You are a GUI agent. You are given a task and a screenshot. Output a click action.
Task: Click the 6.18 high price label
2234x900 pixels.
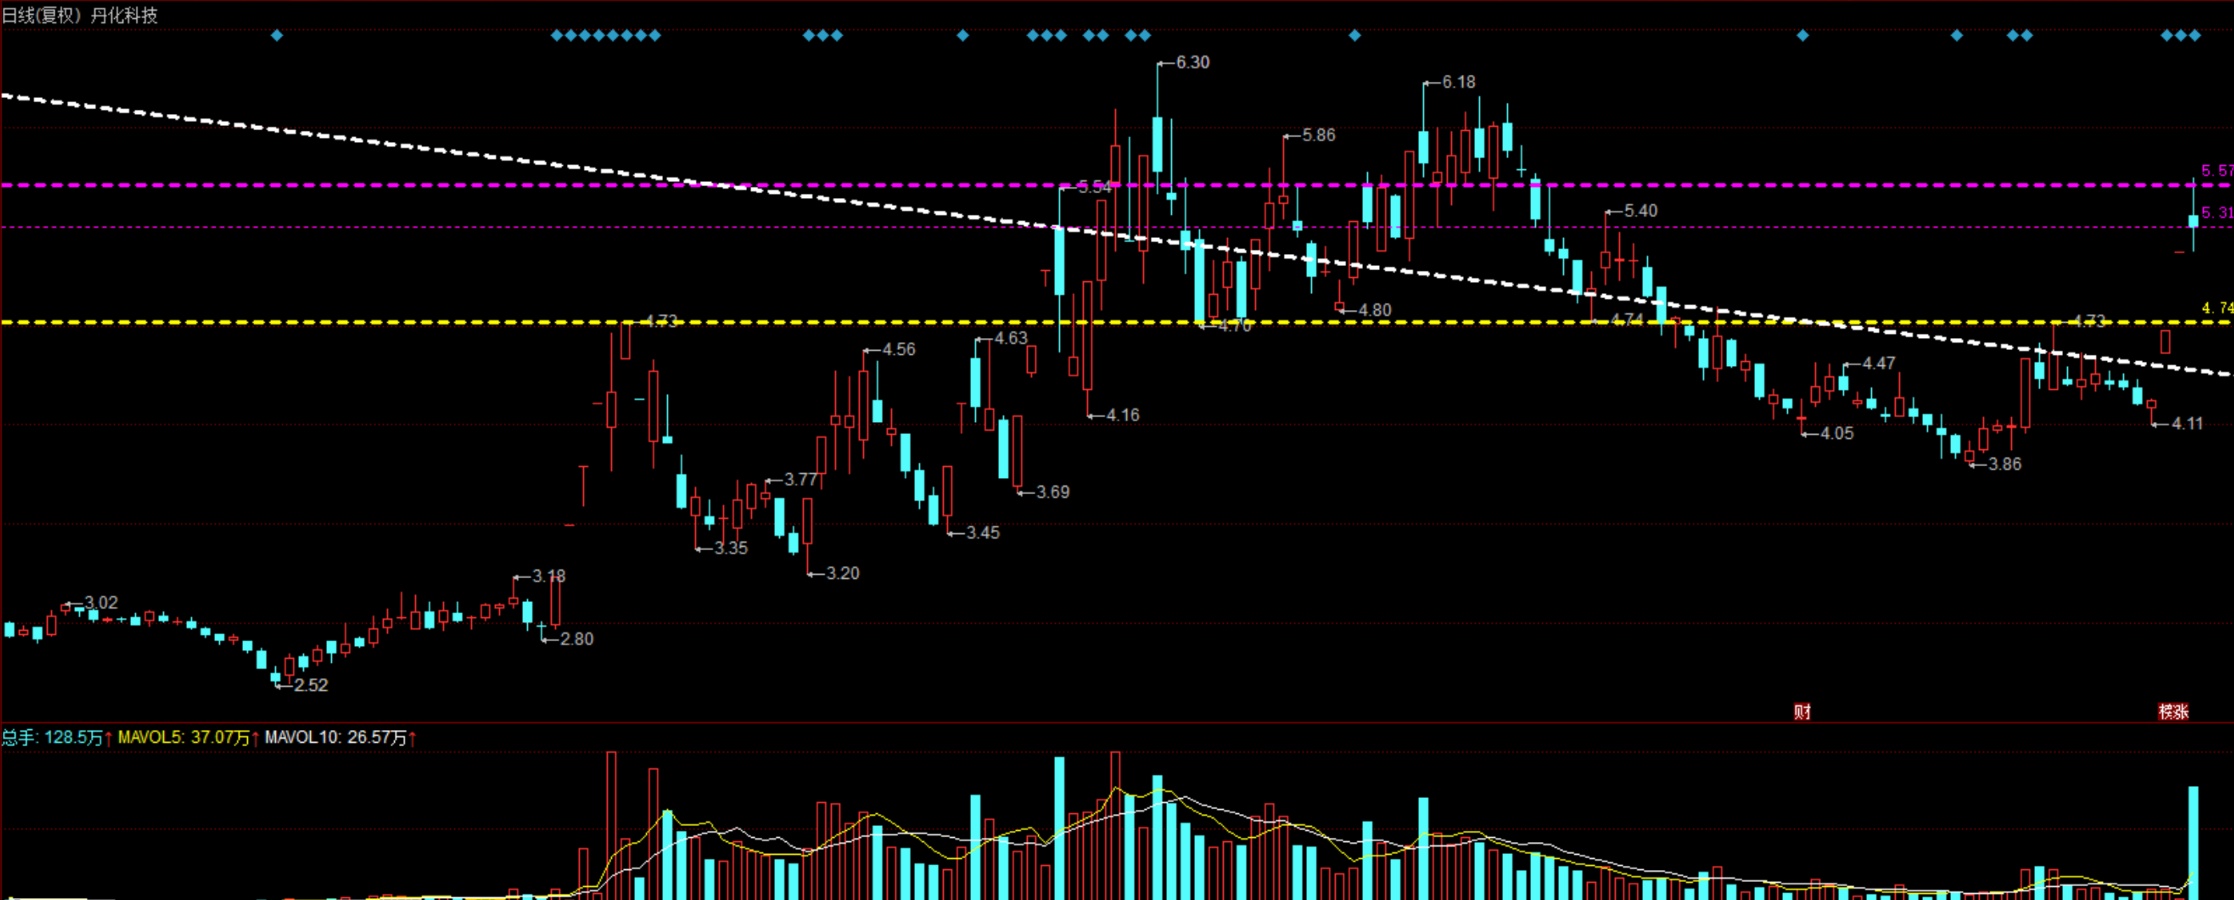coord(1458,82)
